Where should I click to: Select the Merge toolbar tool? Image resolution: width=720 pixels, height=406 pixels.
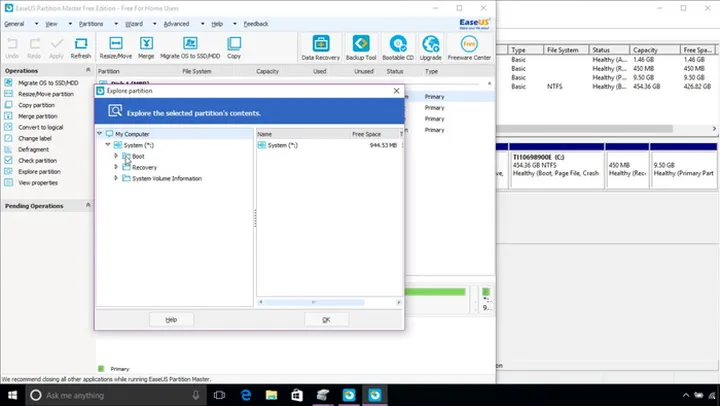(x=146, y=48)
